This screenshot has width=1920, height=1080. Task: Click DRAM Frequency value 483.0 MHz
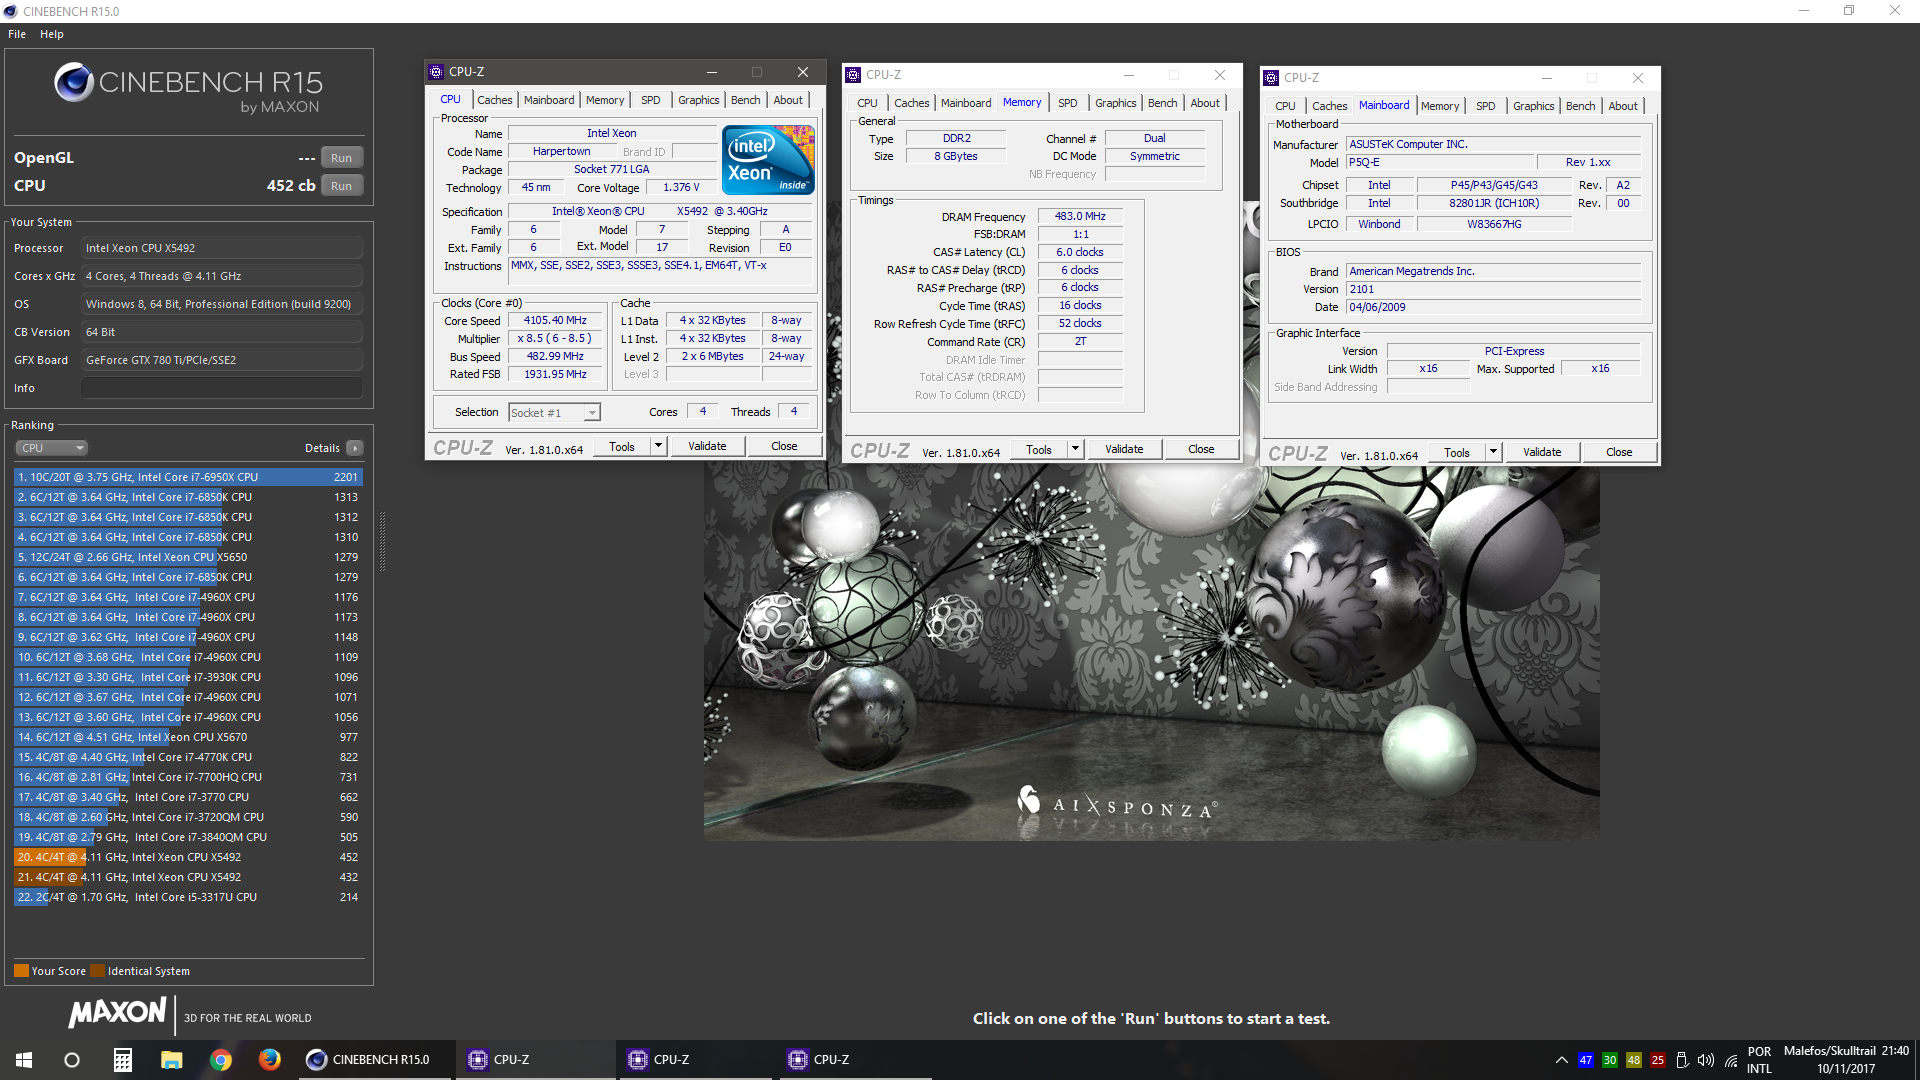click(1080, 216)
